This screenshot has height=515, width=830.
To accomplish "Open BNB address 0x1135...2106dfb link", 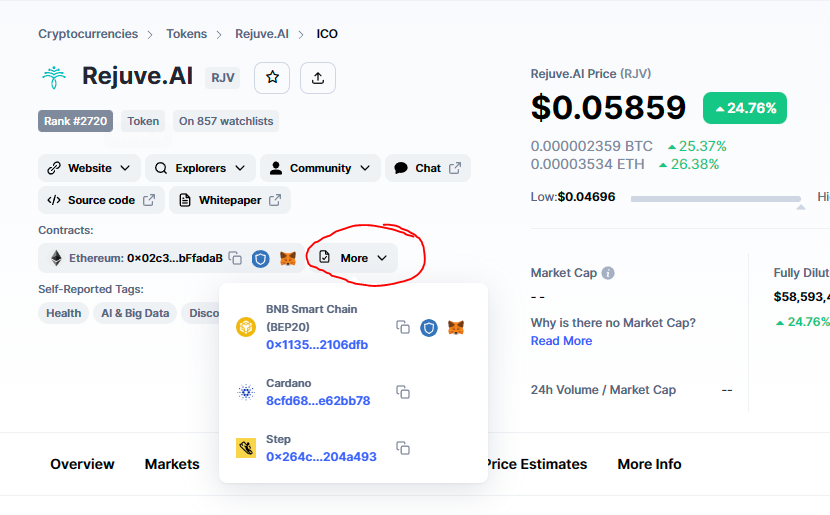I will coord(317,345).
